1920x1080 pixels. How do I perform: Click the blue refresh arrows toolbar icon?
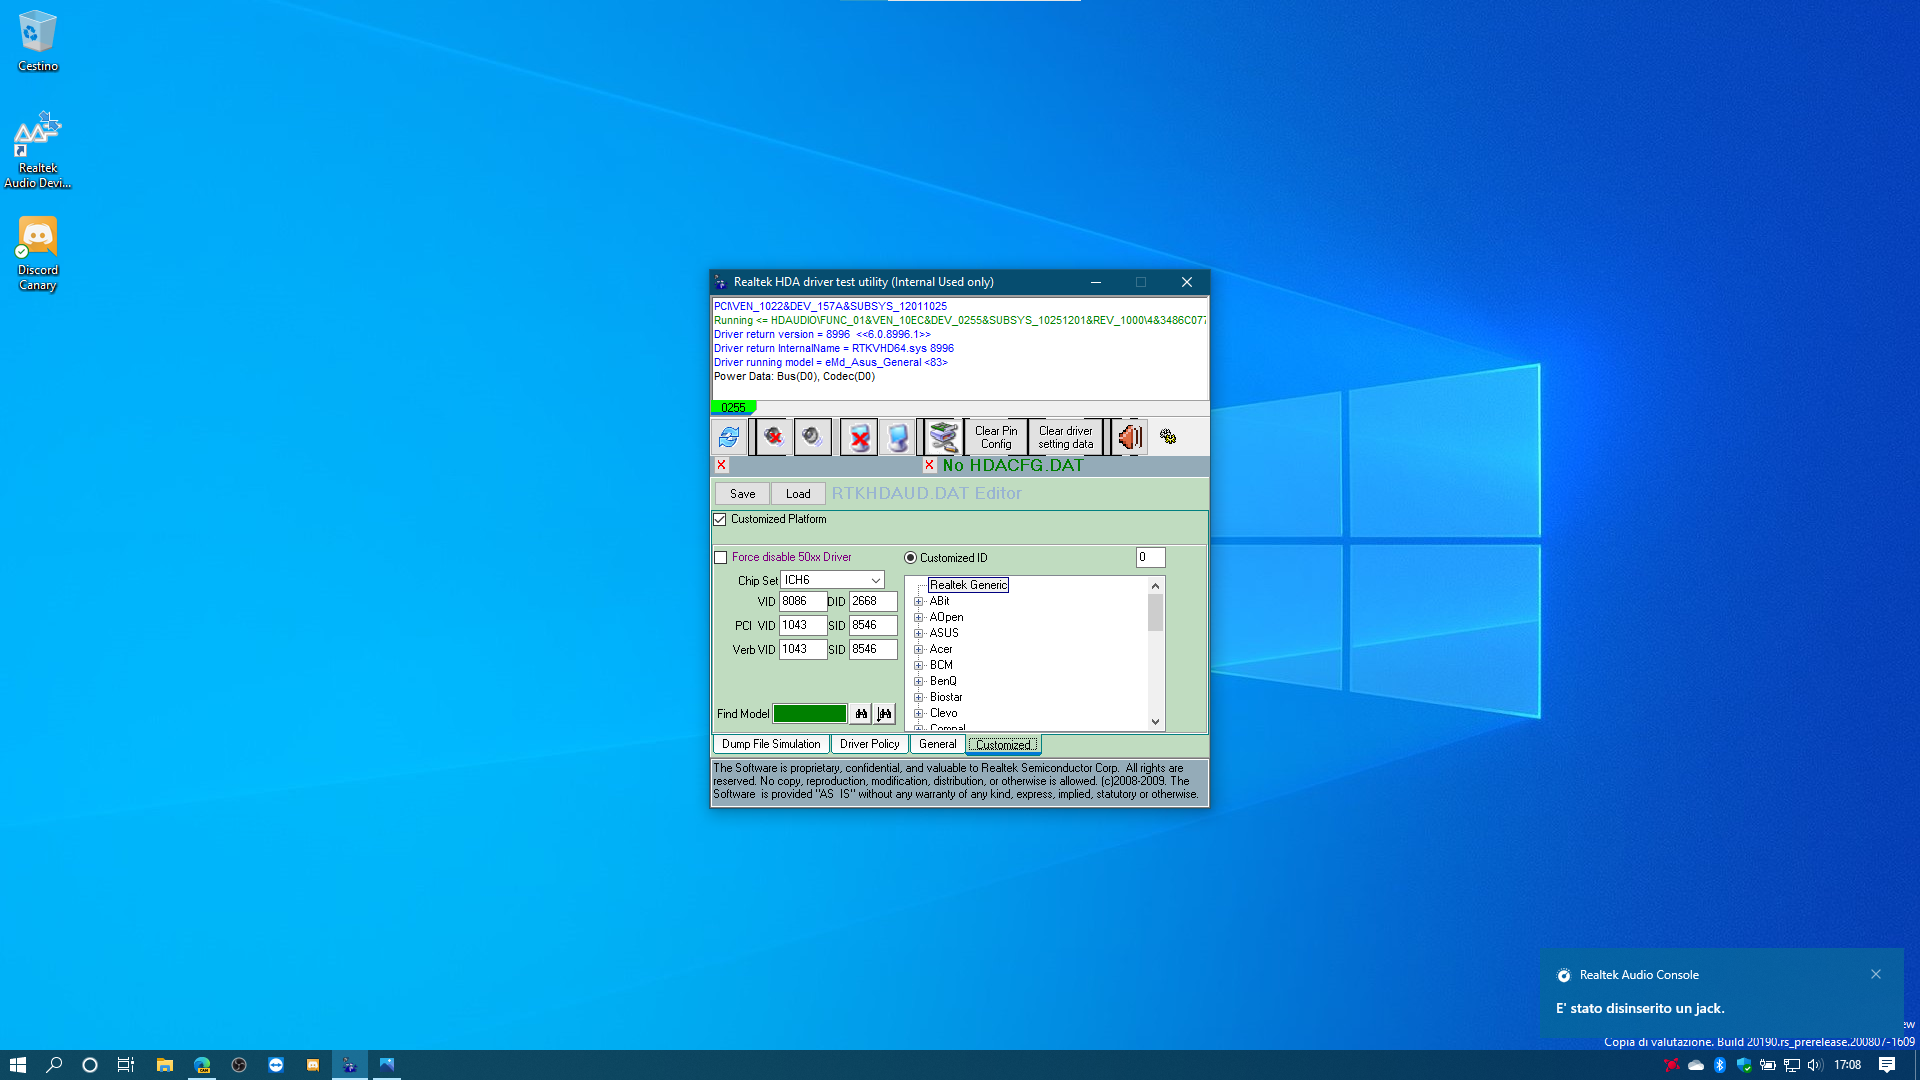point(729,437)
